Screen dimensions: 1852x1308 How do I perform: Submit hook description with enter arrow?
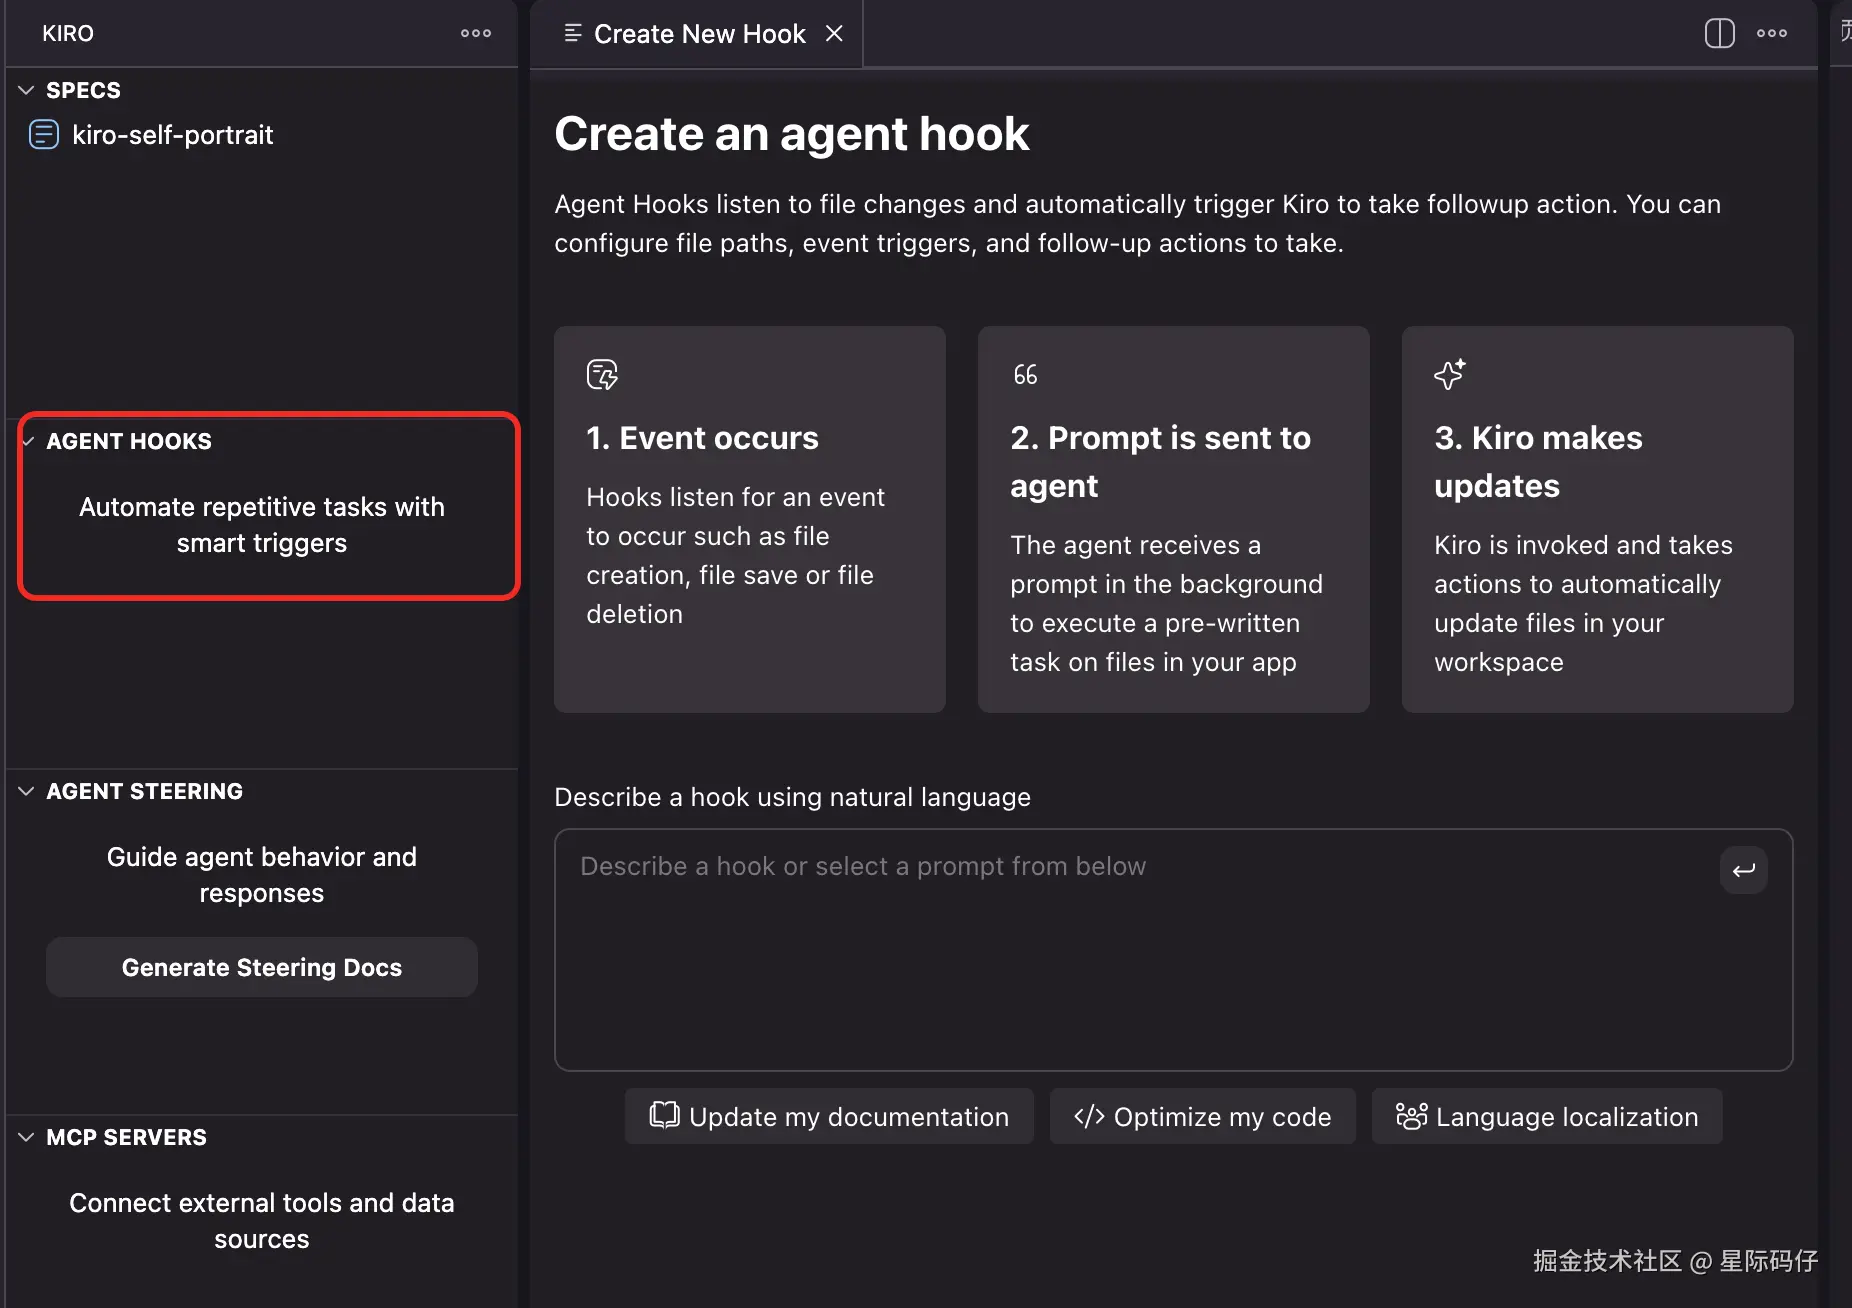[x=1743, y=870]
